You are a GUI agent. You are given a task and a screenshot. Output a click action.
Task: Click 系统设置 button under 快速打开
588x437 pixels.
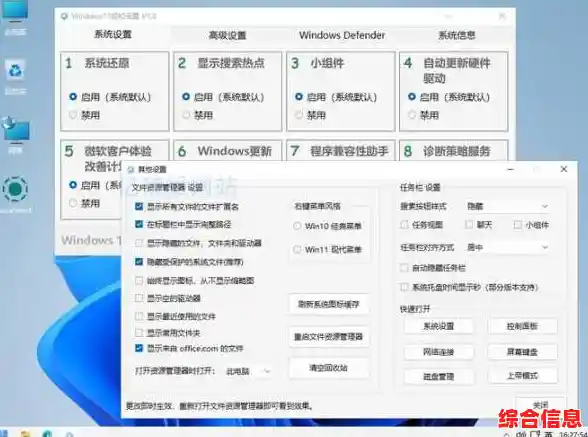438,326
